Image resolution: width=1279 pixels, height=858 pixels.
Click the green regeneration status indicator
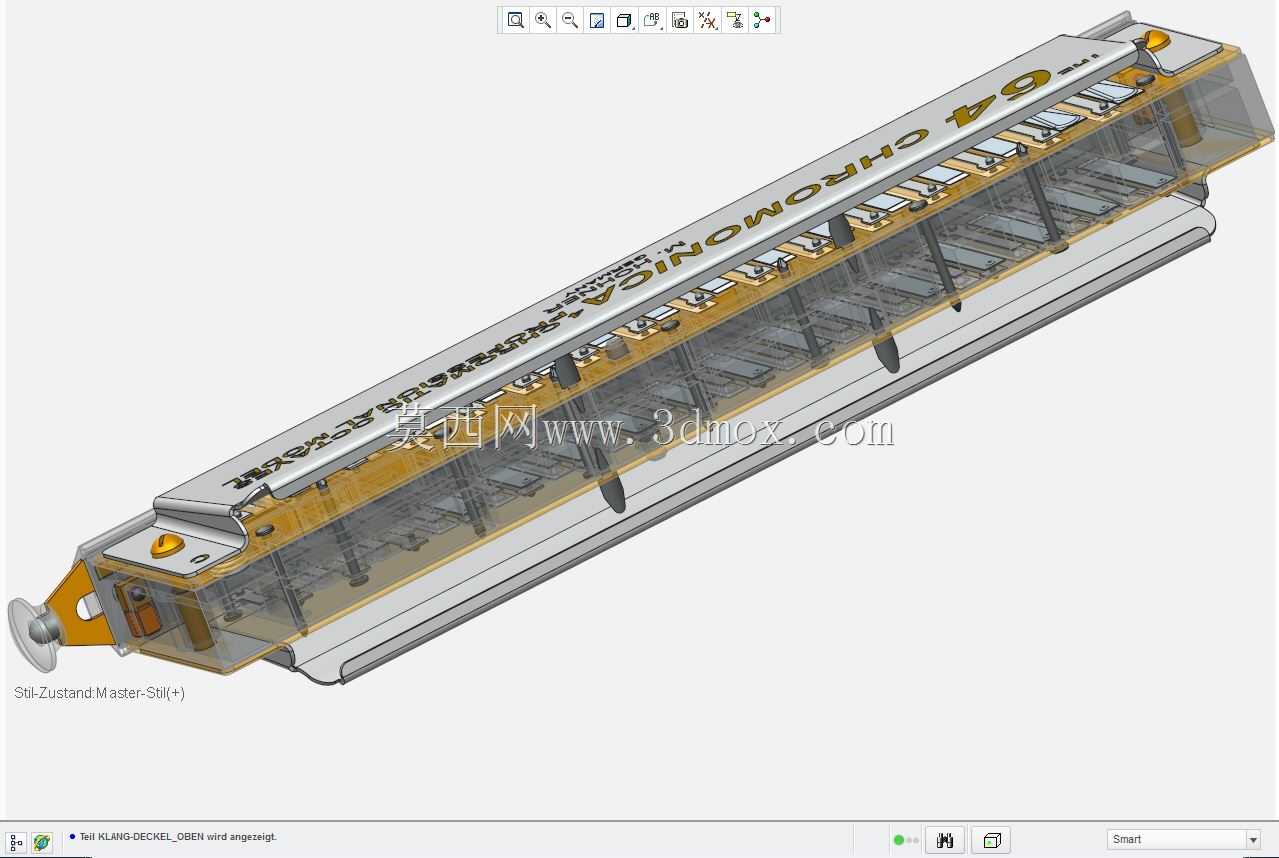click(x=898, y=840)
